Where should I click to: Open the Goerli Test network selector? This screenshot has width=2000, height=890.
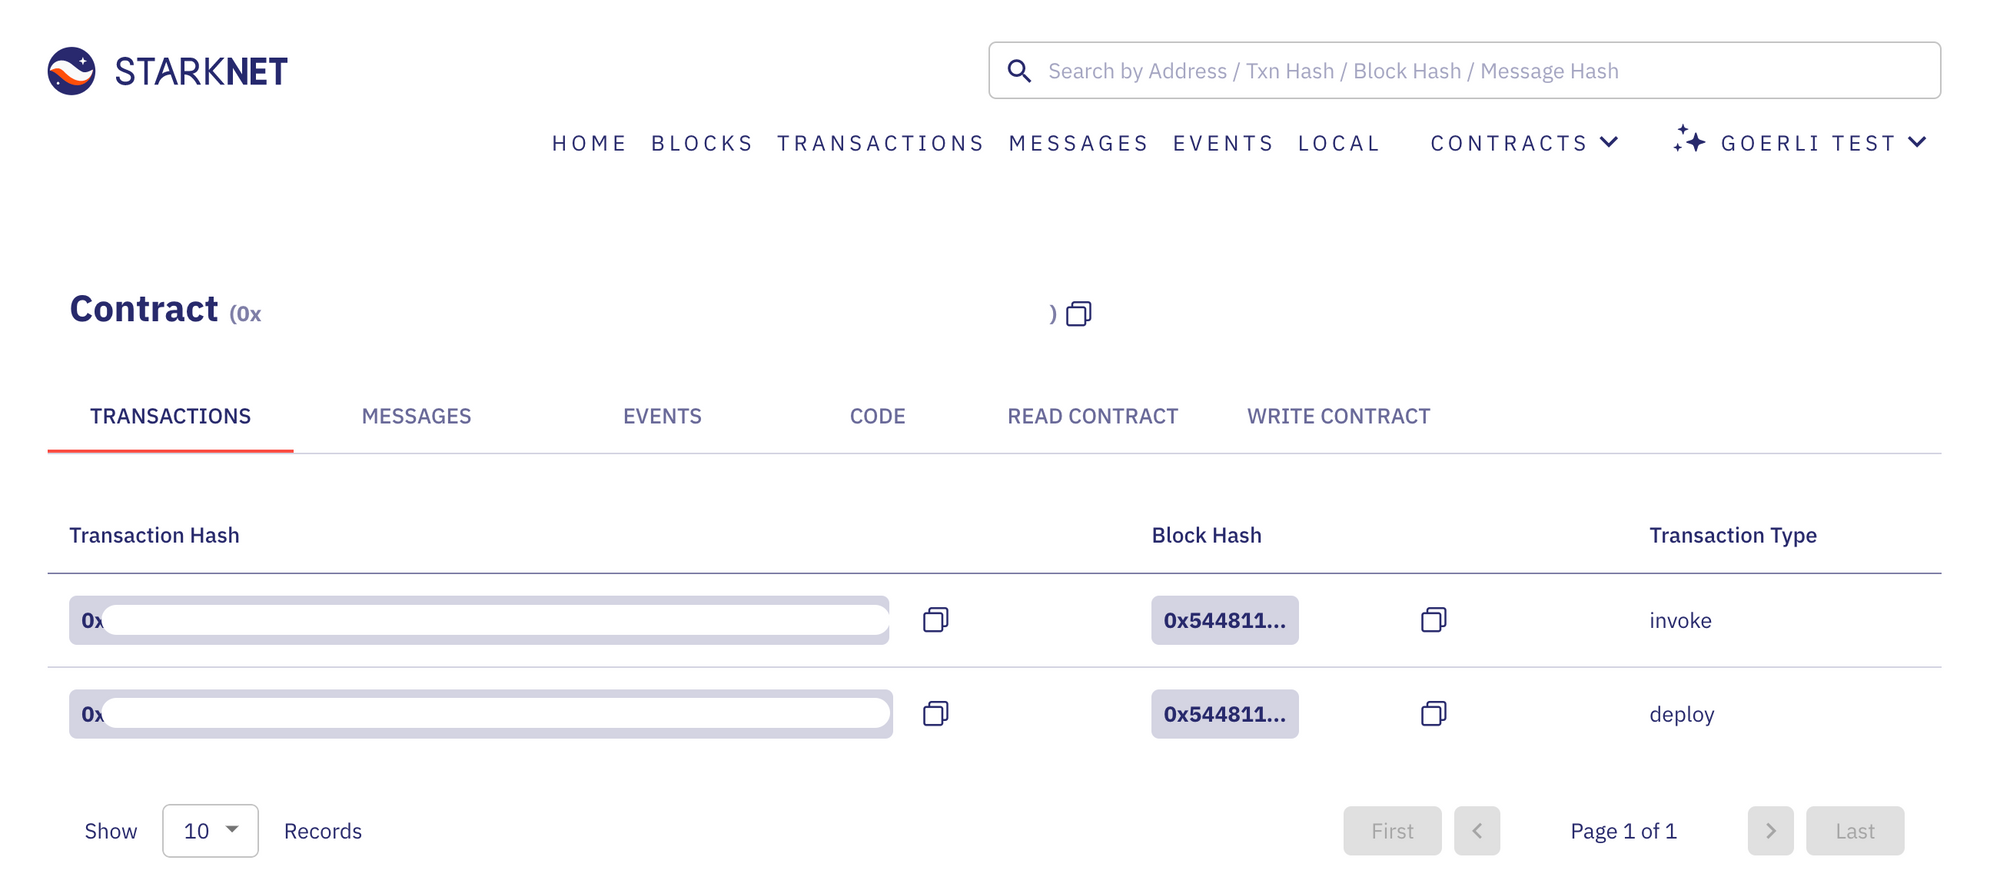click(x=1822, y=142)
